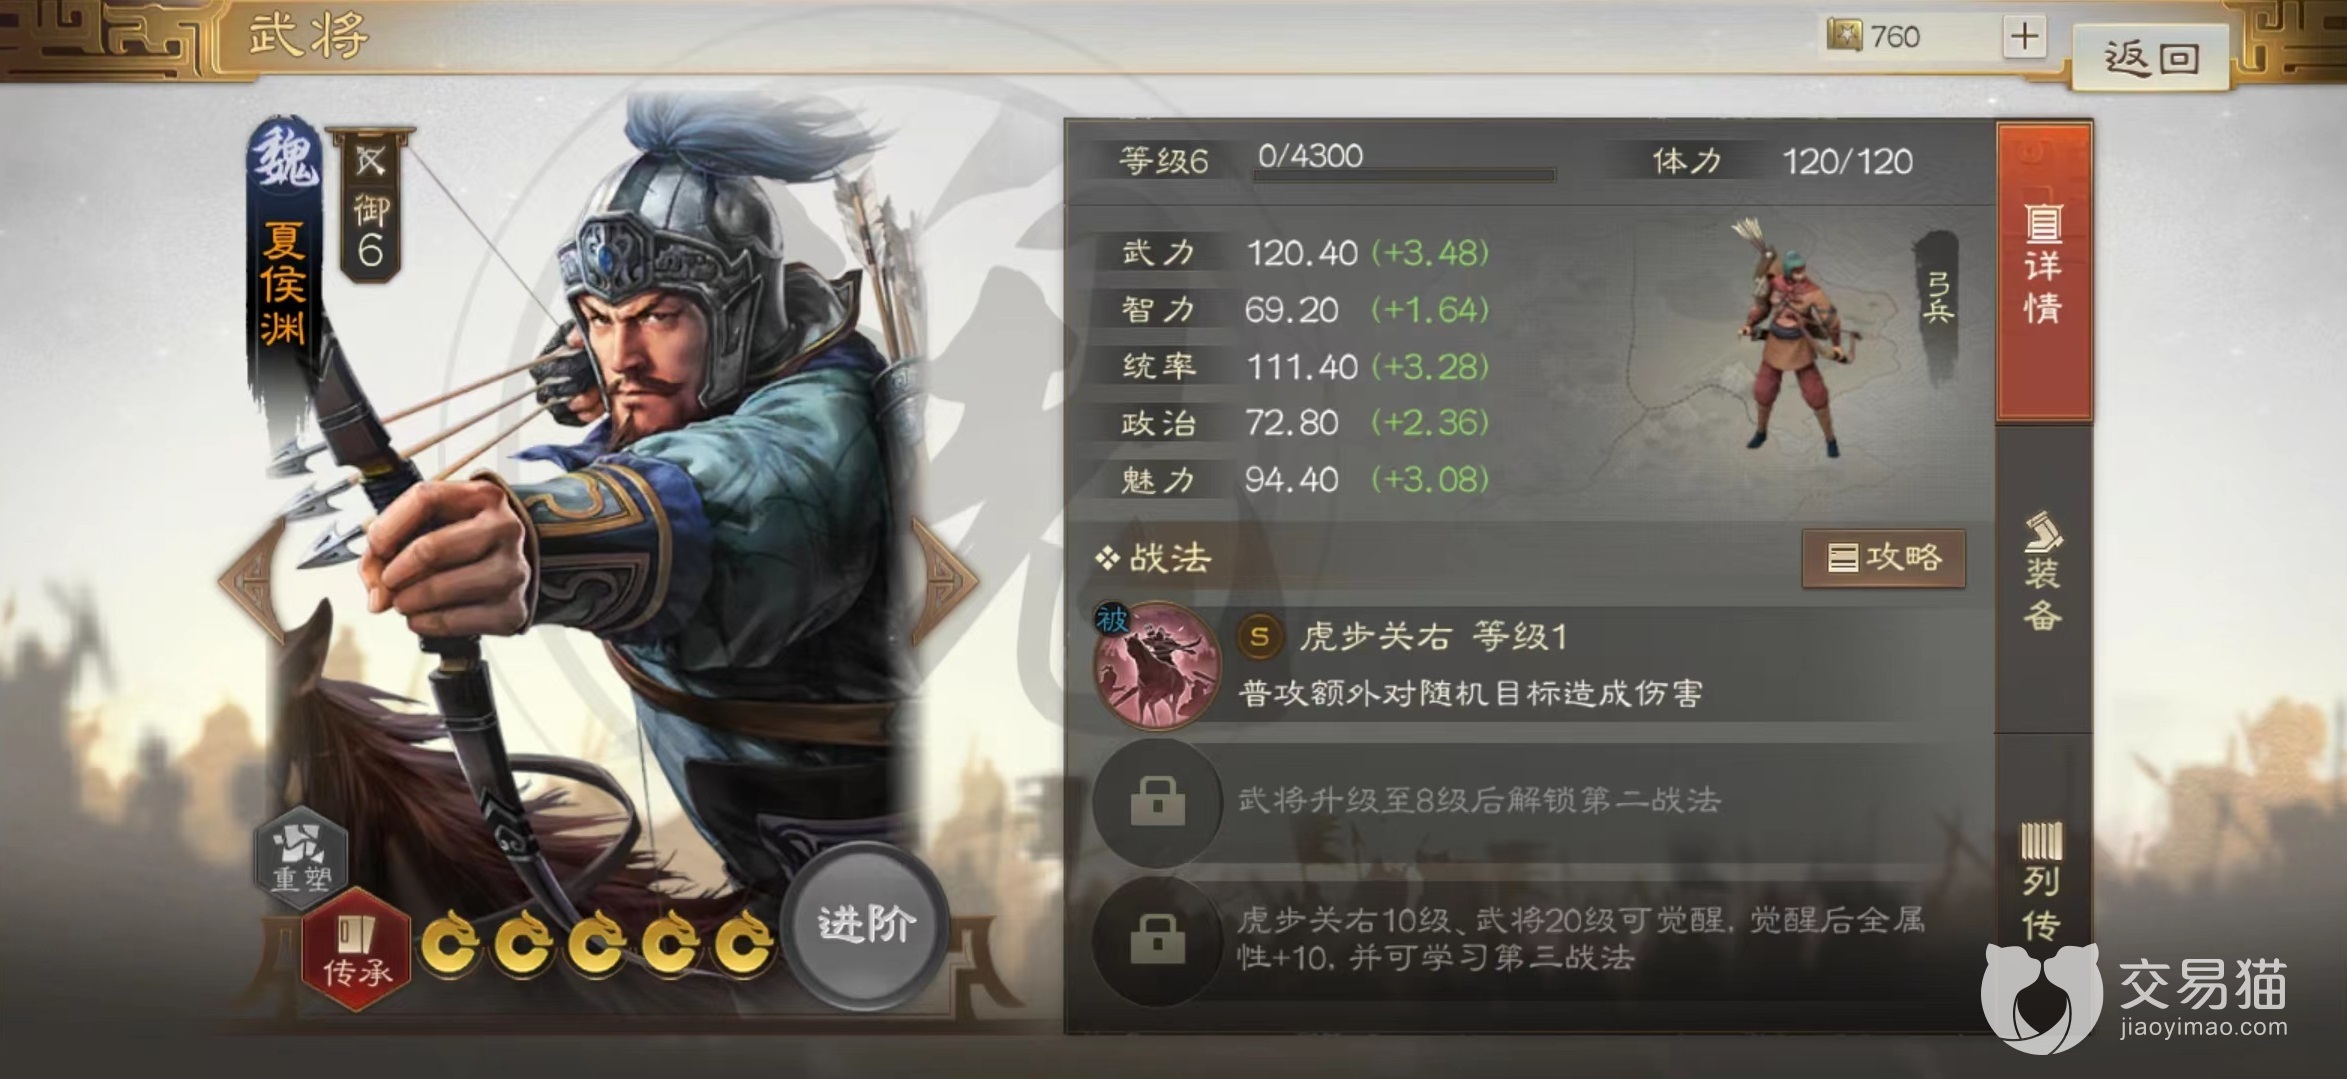2347x1079 pixels.
Task: Show the next general with right arrow
Action: (946, 580)
